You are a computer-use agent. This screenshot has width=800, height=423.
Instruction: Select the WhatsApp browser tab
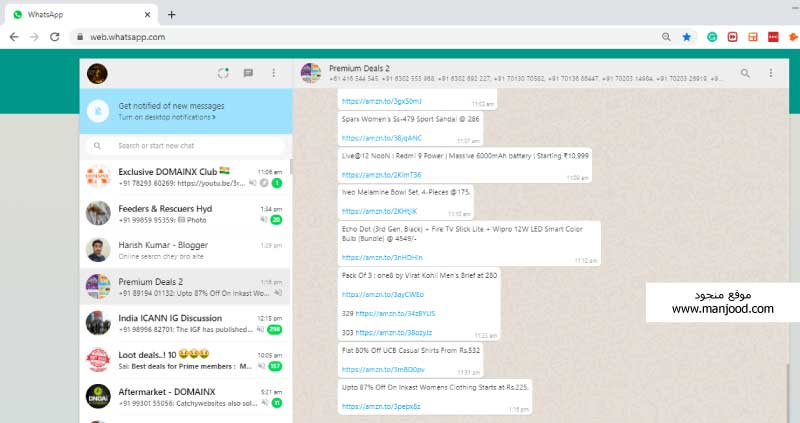pos(82,15)
